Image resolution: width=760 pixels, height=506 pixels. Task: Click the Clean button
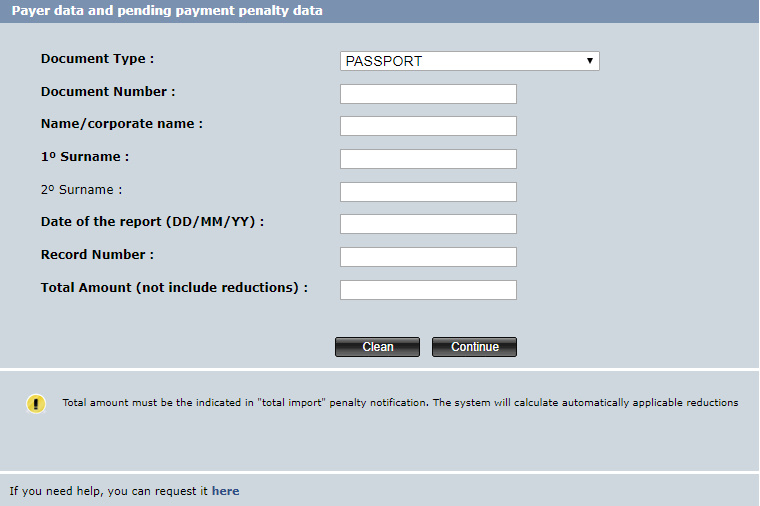378,347
